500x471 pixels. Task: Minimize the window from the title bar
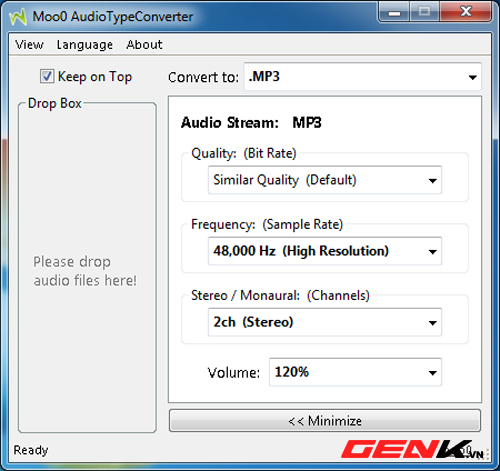pos(394,12)
